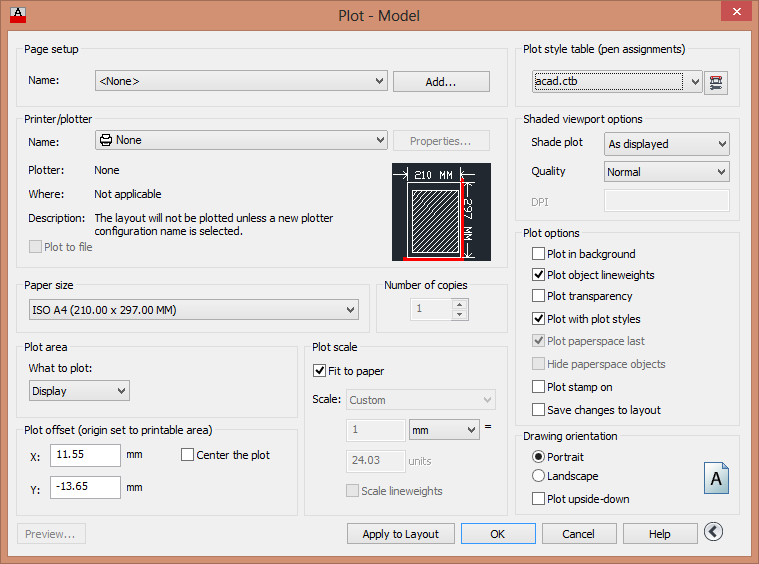Image resolution: width=759 pixels, height=564 pixels.
Task: Uncheck Fit to paper
Action: 319,371
